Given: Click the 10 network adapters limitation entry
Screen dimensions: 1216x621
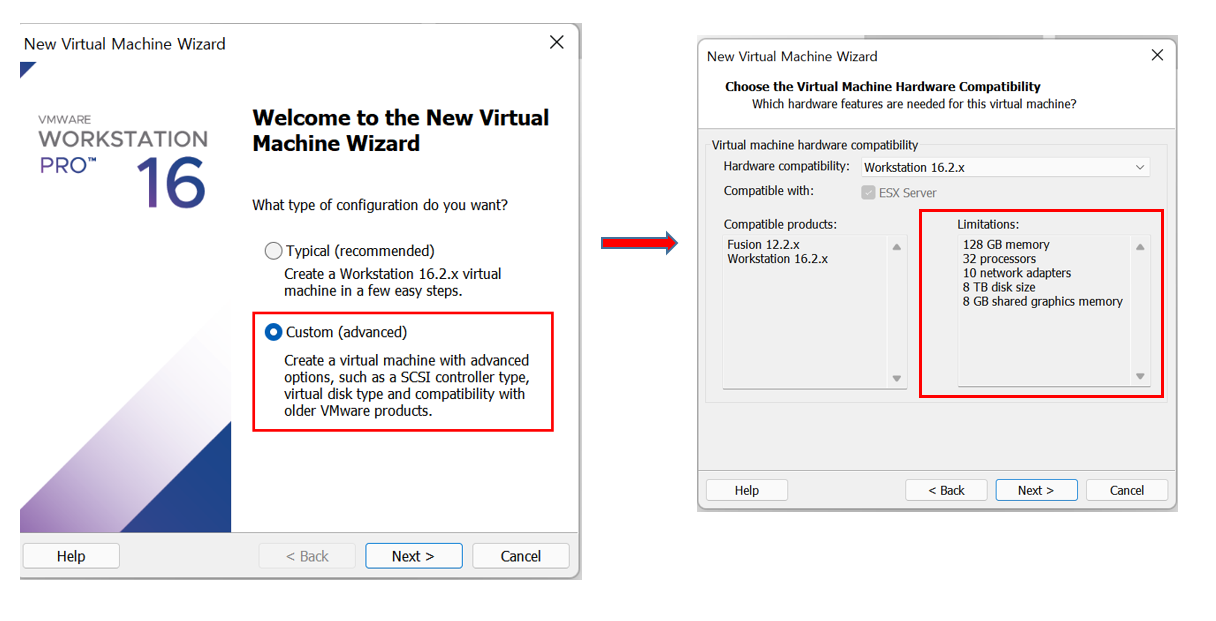Looking at the screenshot, I should click(1017, 273).
